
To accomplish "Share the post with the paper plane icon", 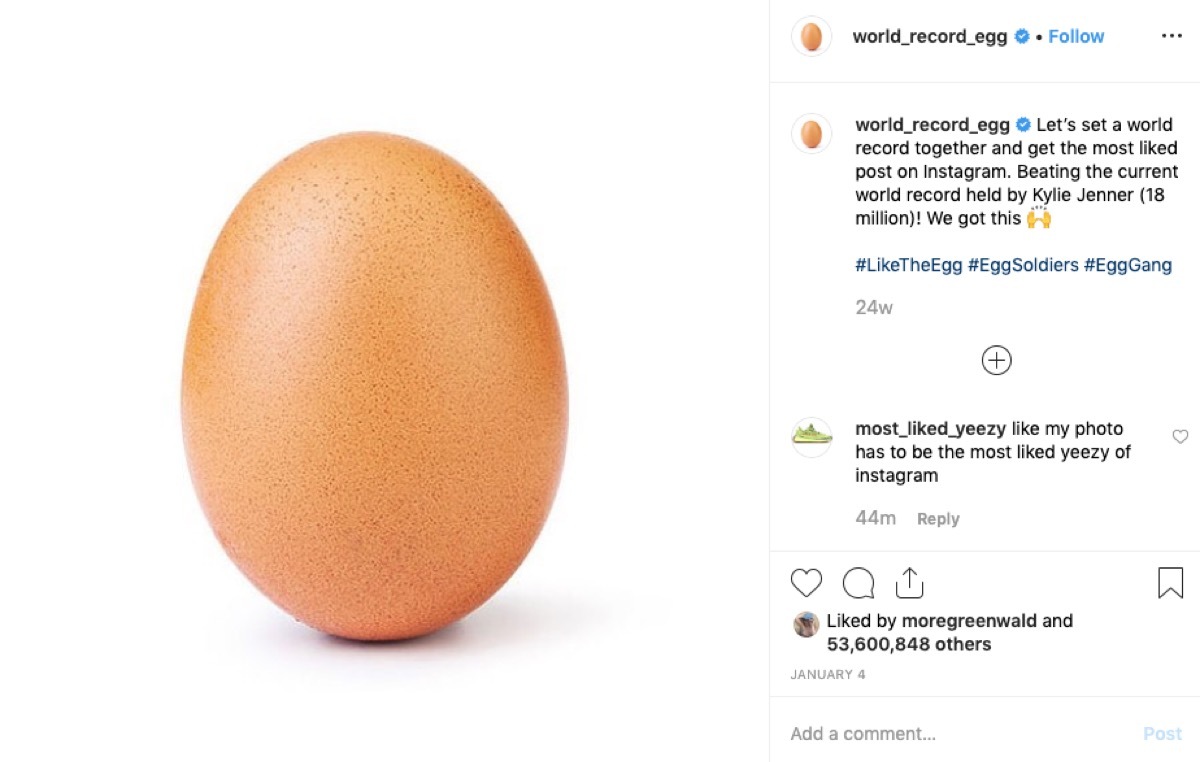I will tap(909, 581).
